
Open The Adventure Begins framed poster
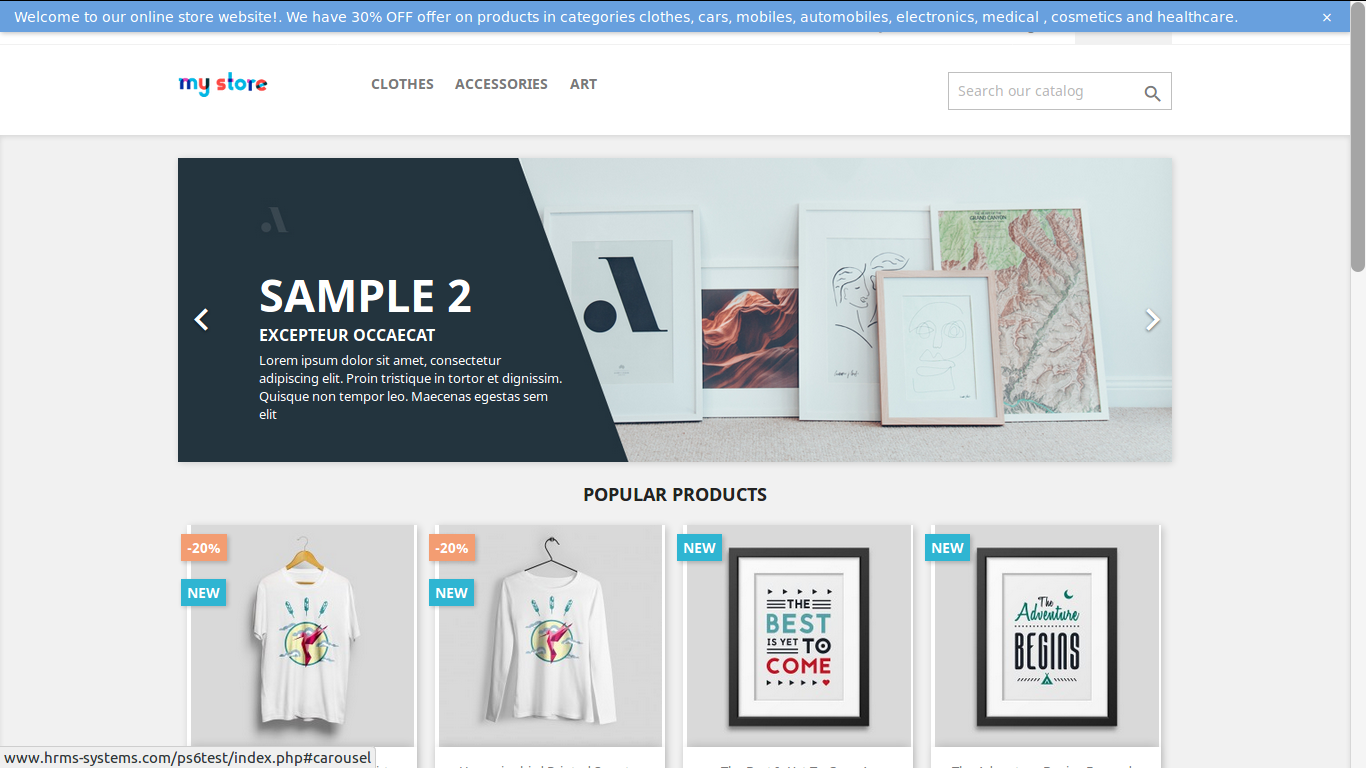1046,636
